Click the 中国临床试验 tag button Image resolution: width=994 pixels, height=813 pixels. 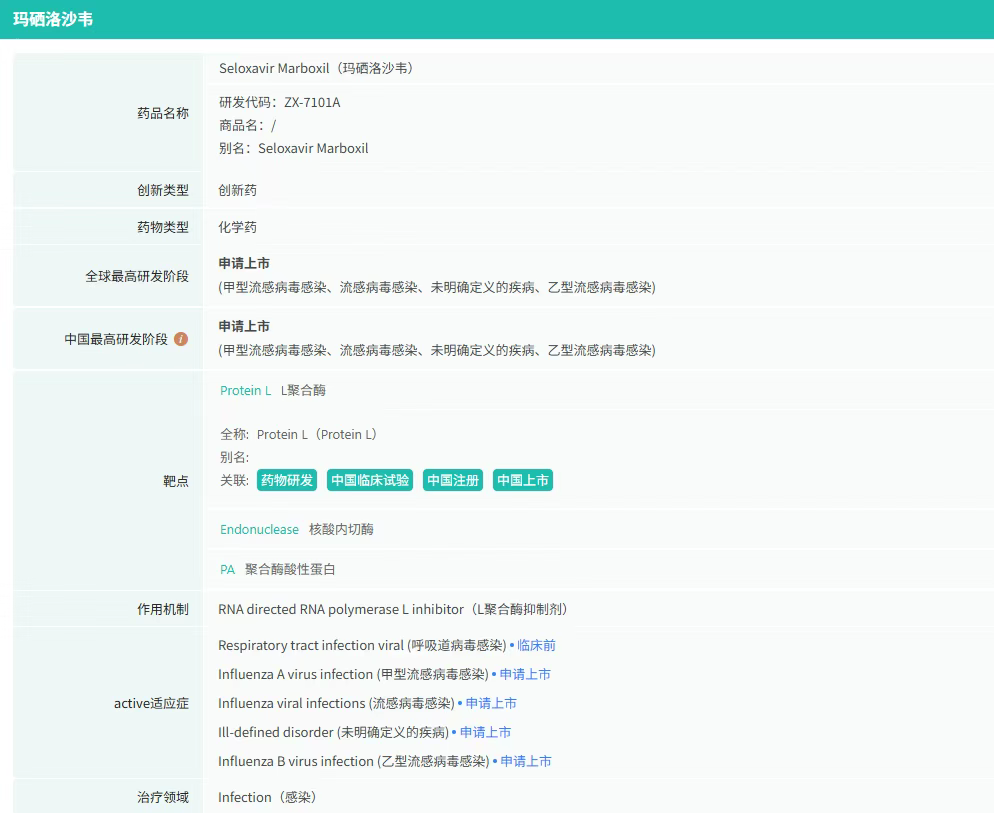coord(370,480)
